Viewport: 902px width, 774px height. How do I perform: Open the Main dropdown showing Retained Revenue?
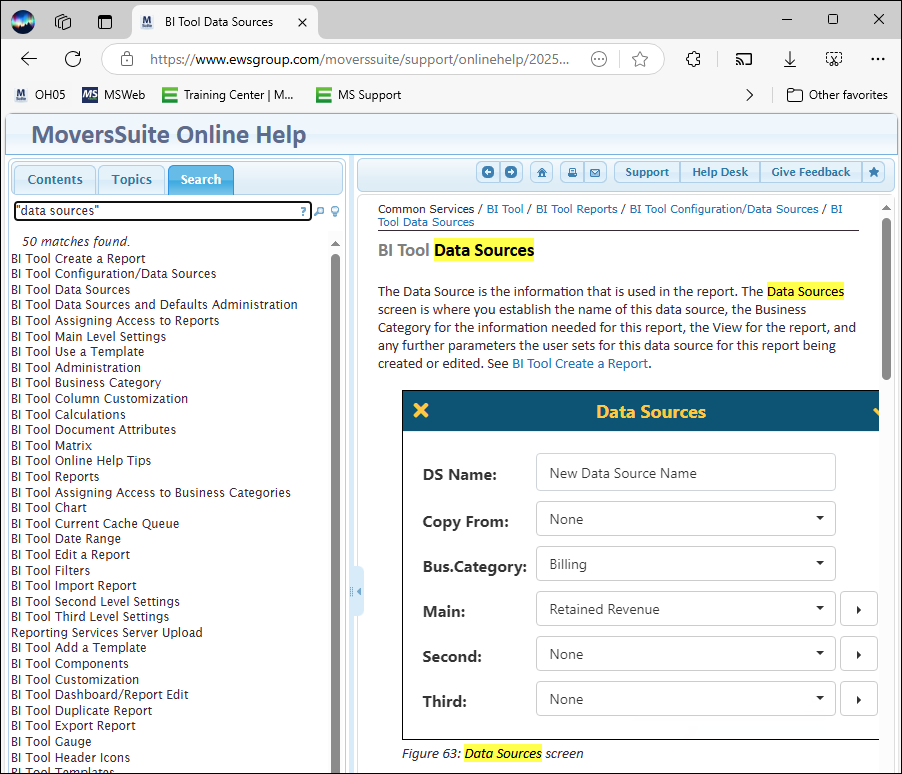click(x=685, y=609)
